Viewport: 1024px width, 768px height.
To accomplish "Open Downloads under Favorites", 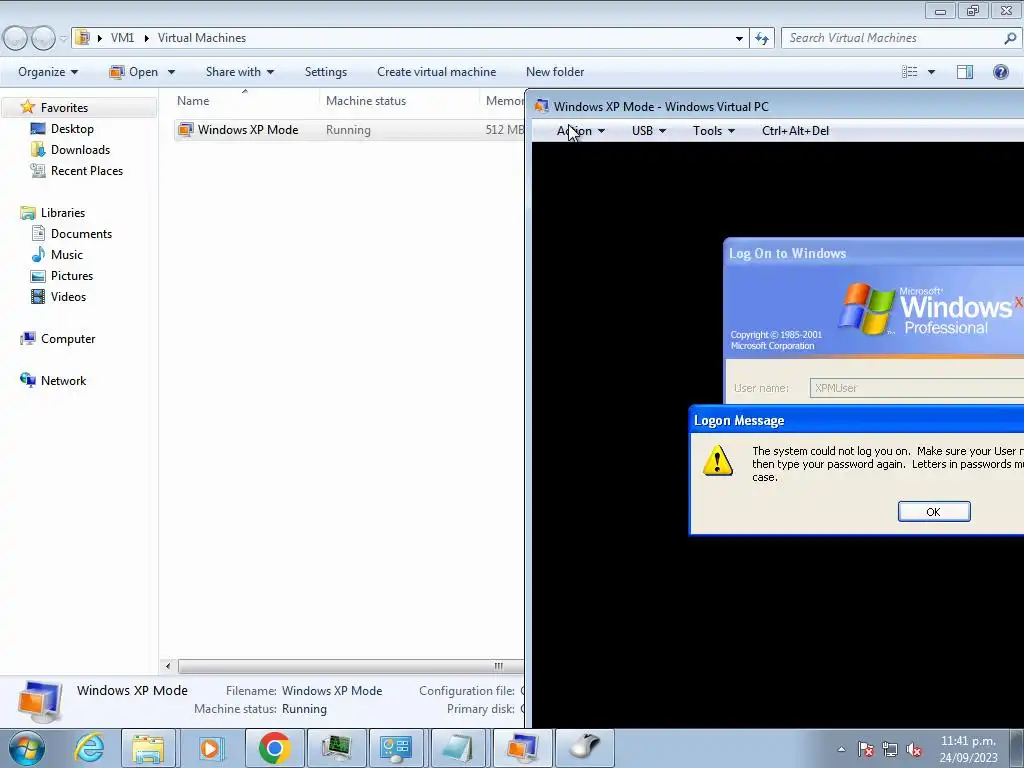I will tap(80, 150).
